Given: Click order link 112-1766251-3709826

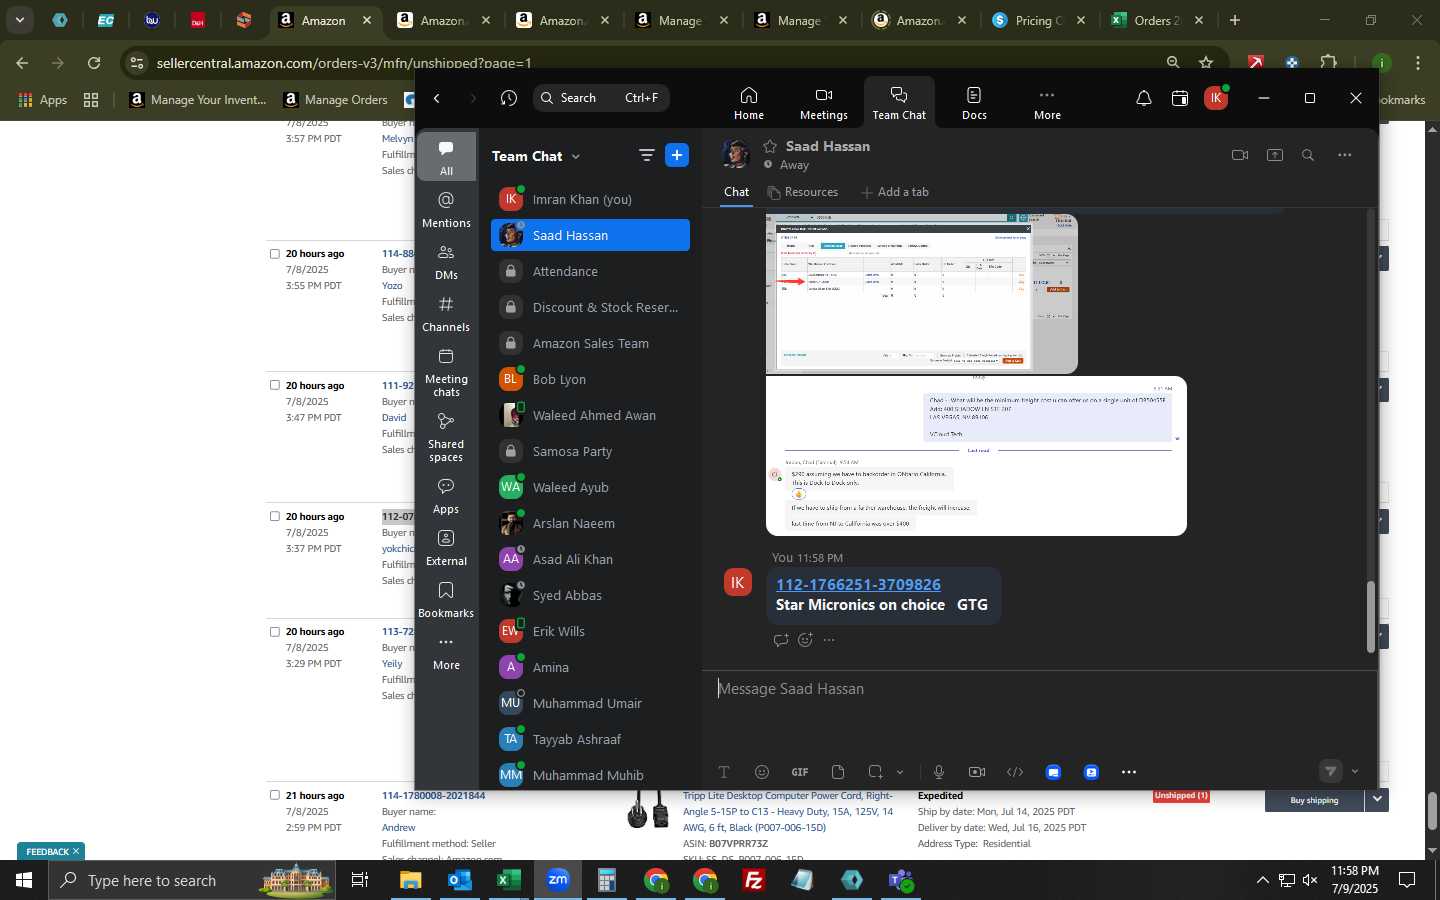Looking at the screenshot, I should 858,584.
